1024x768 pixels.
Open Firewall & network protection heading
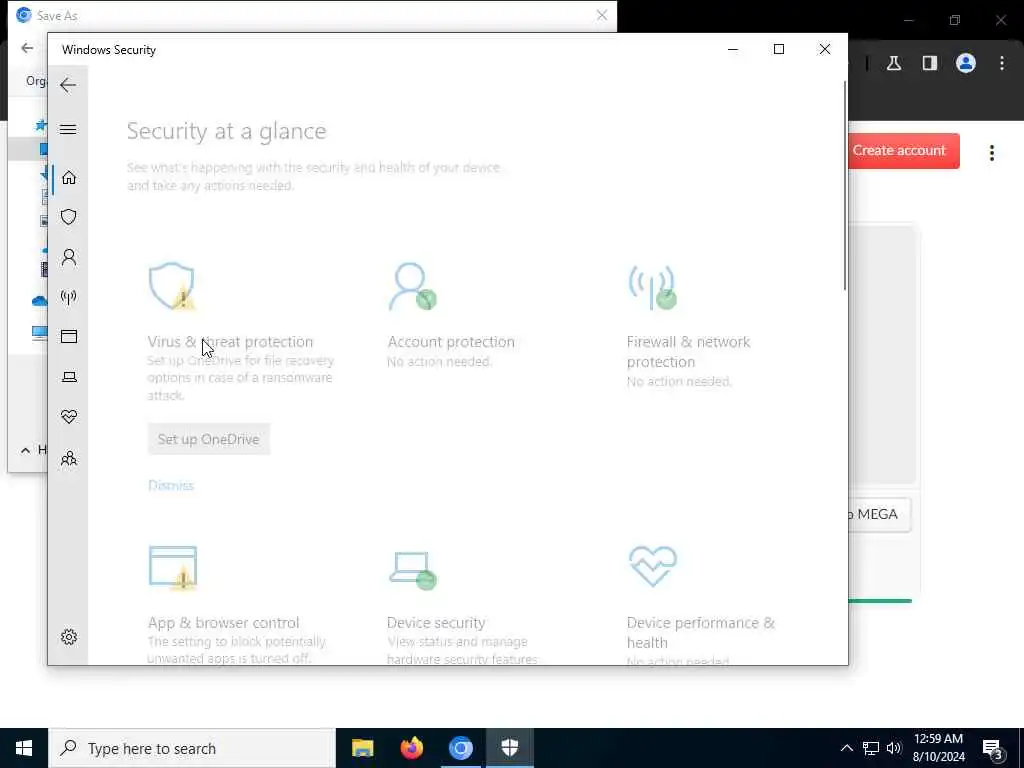[688, 351]
